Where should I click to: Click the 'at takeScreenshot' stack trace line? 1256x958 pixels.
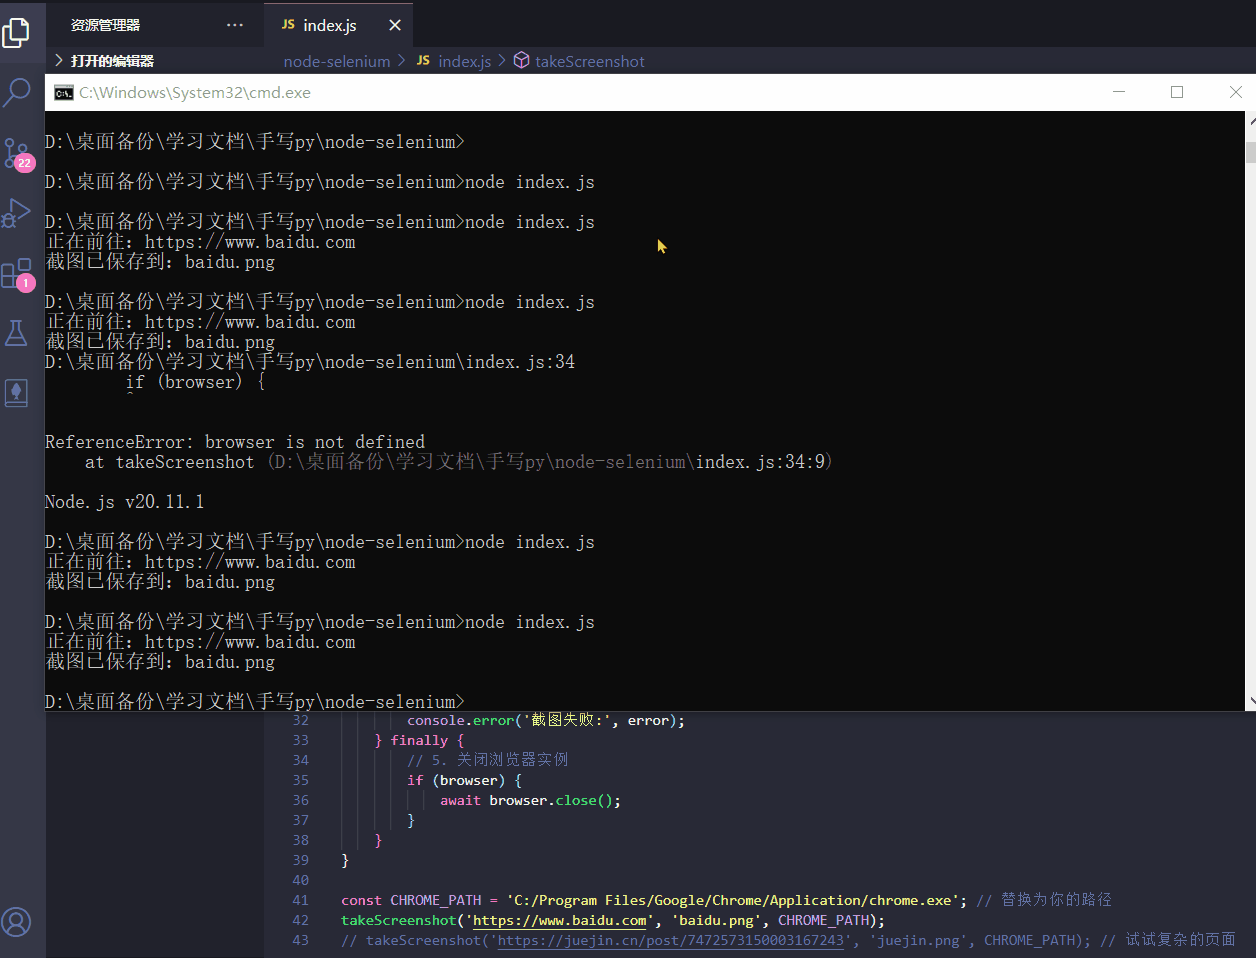[x=459, y=462]
